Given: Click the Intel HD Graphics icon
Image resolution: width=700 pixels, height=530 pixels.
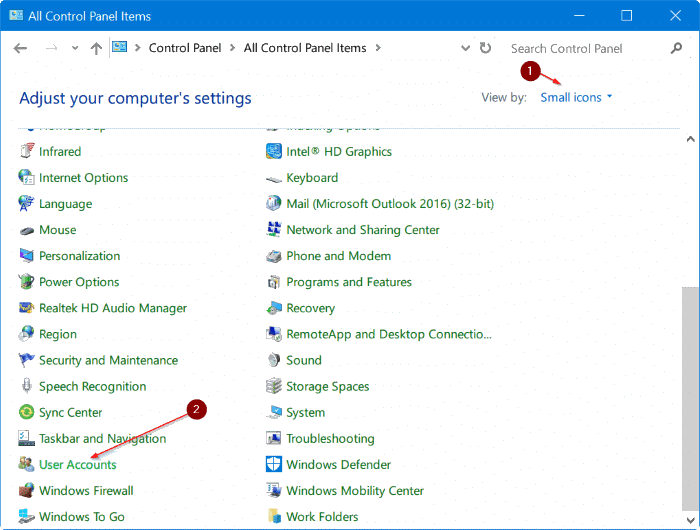Looking at the screenshot, I should pyautogui.click(x=274, y=152).
